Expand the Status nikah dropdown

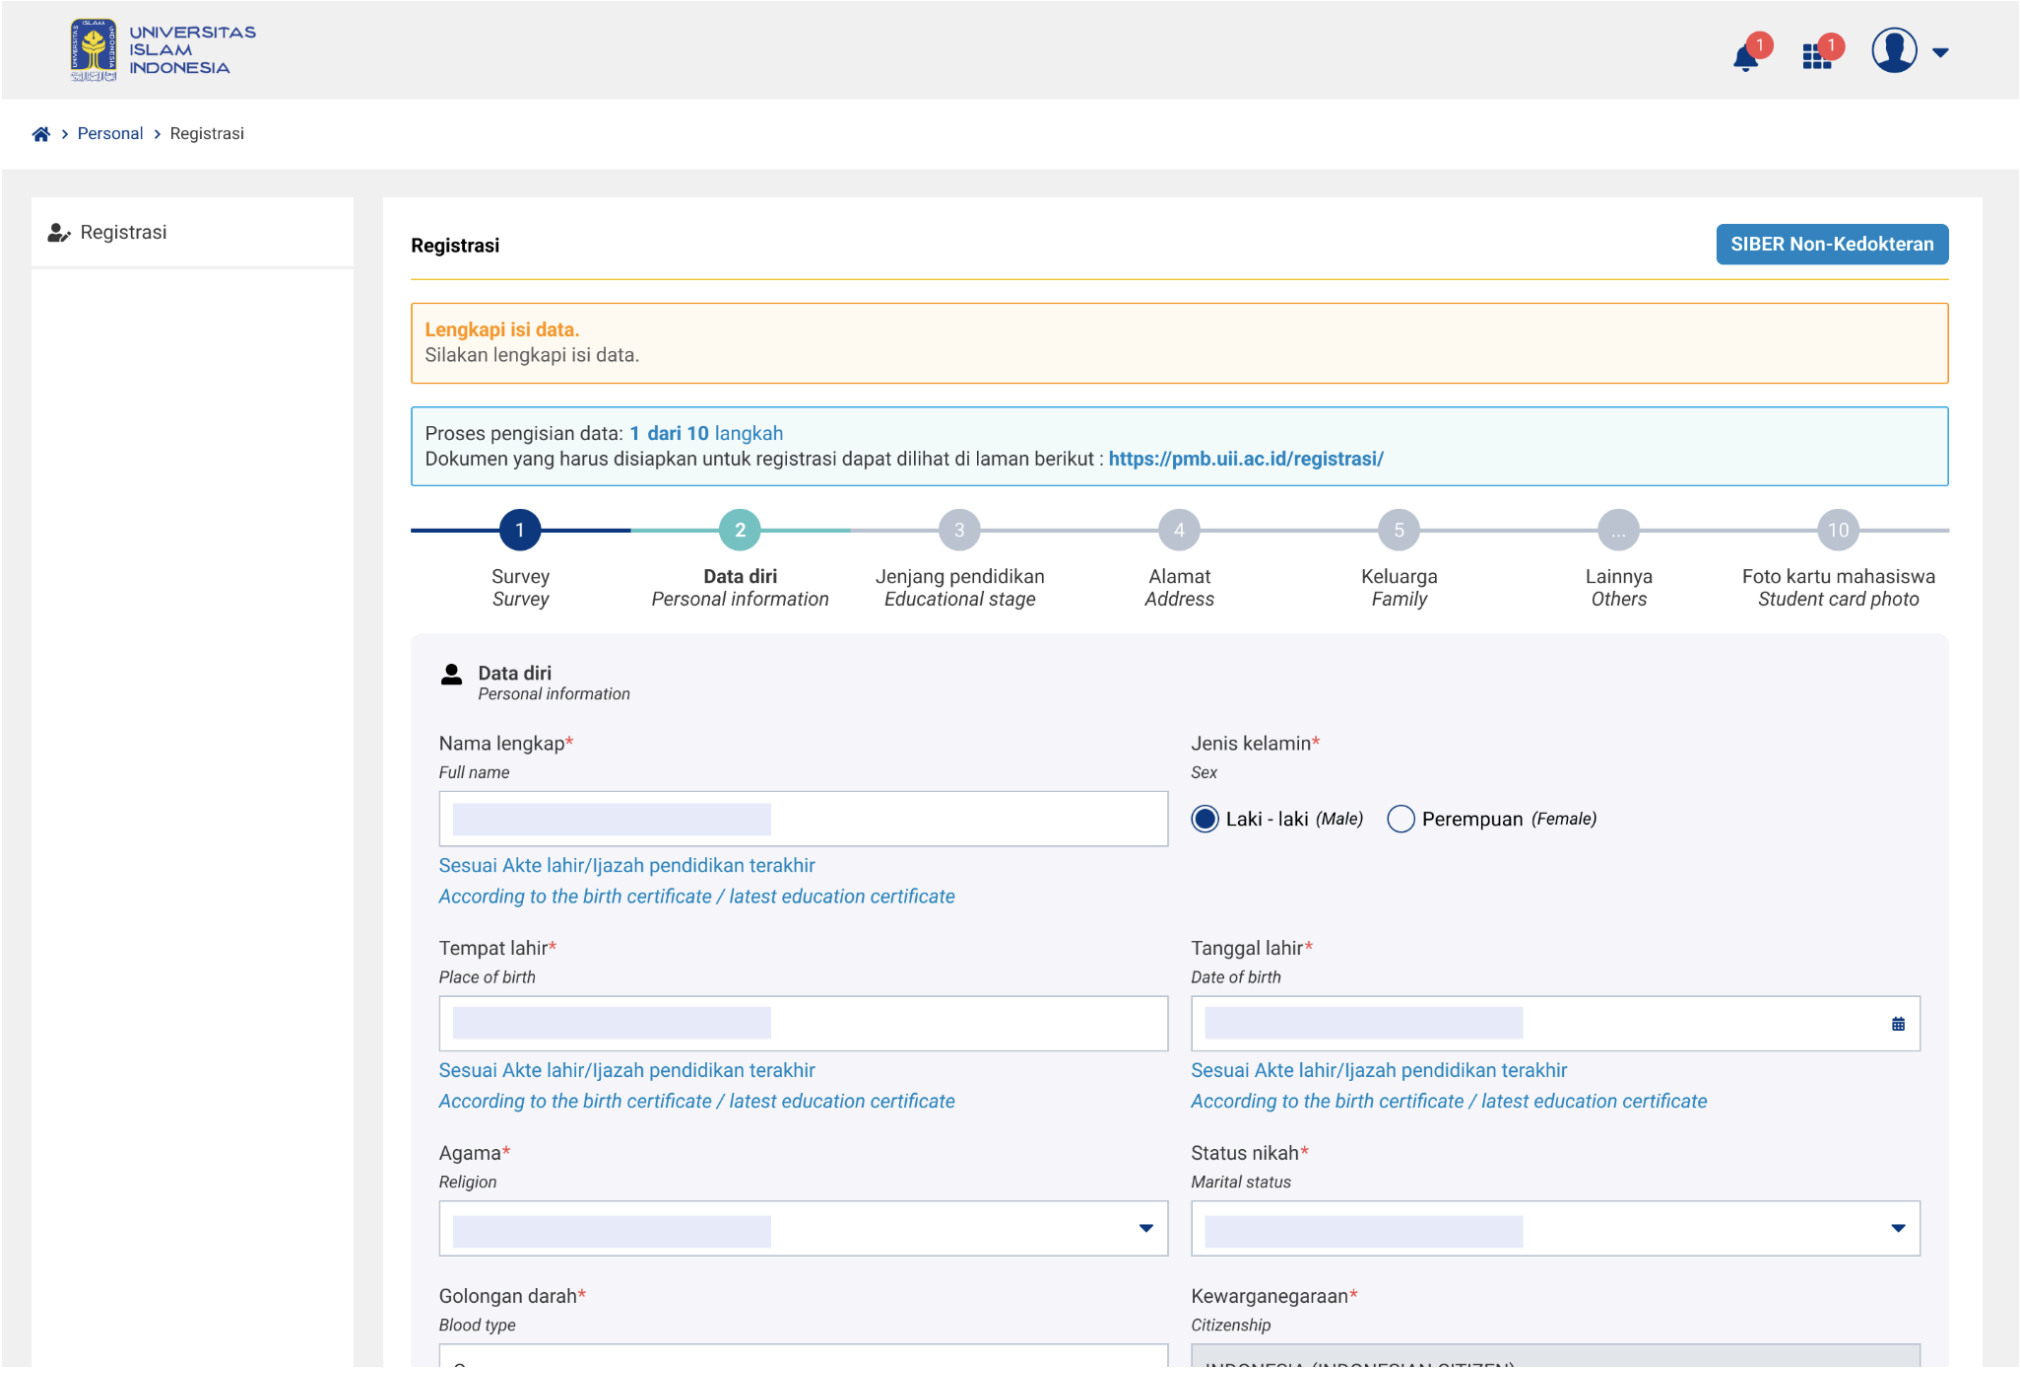click(1897, 1228)
